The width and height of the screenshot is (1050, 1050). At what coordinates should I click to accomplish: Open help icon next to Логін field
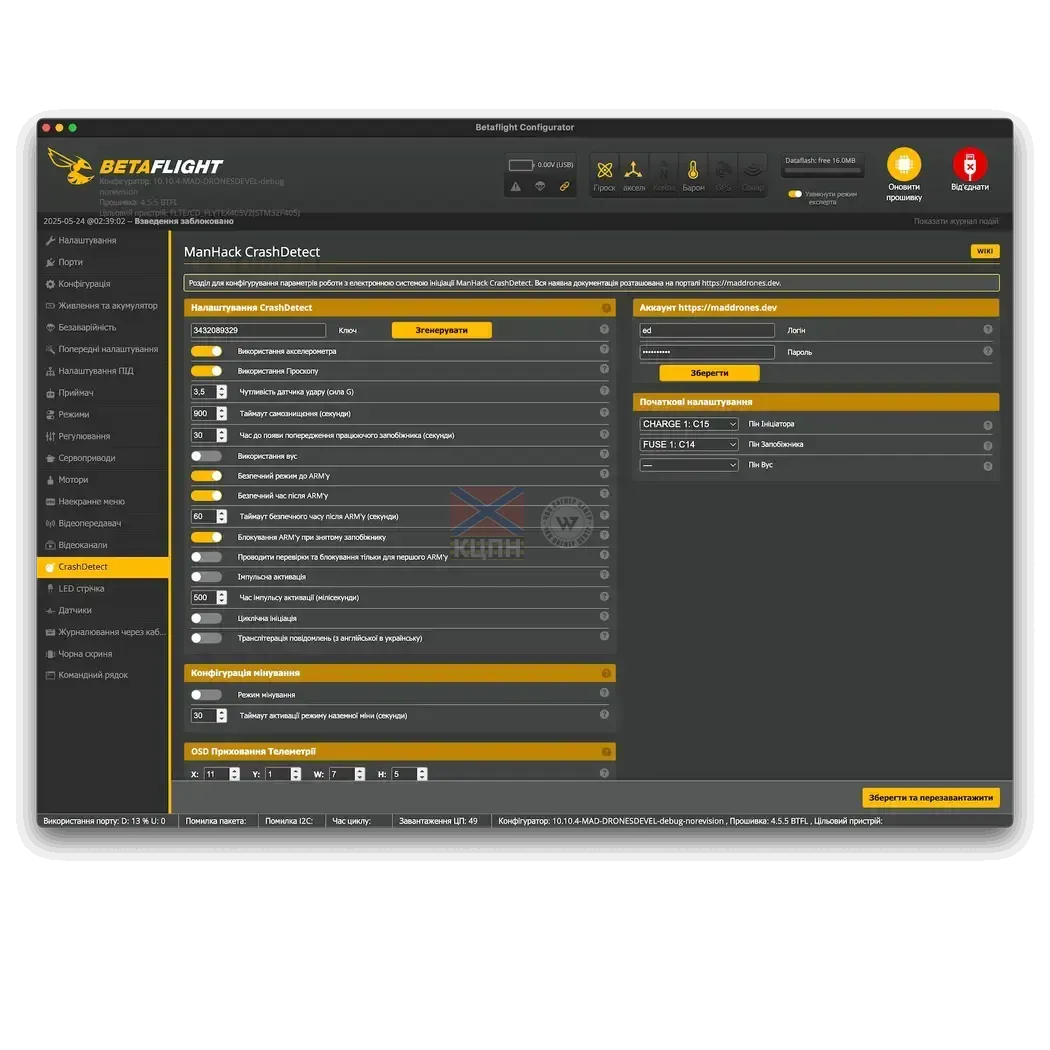click(988, 329)
